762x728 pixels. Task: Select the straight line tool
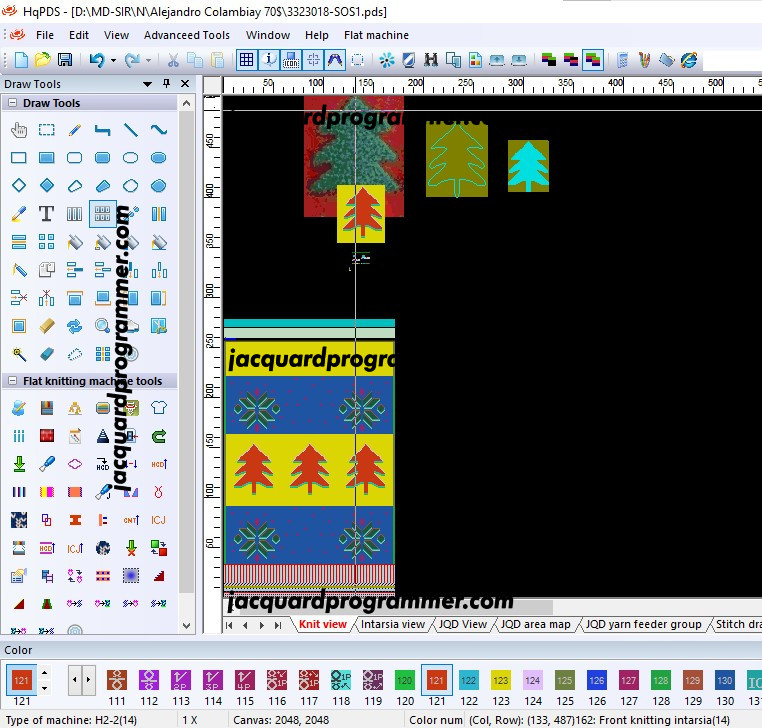point(131,130)
